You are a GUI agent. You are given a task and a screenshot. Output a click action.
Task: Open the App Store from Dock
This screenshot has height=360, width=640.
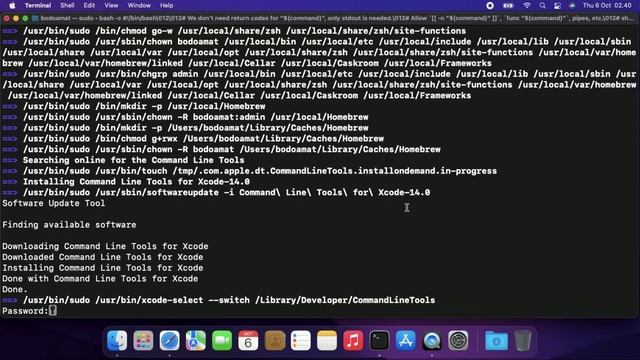click(x=405, y=340)
